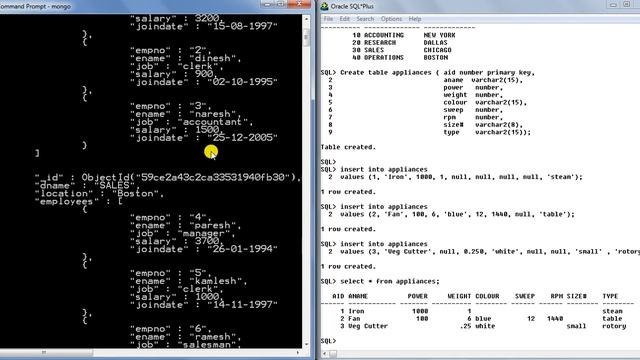The image size is (640, 360).
Task: Click the "joindate" : "25-12-2005" line
Action: (x=204, y=138)
